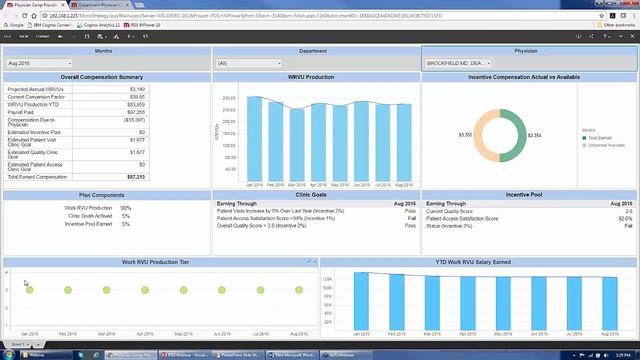Open the Windows Start button
This screenshot has height=360, width=640.
point(8,355)
